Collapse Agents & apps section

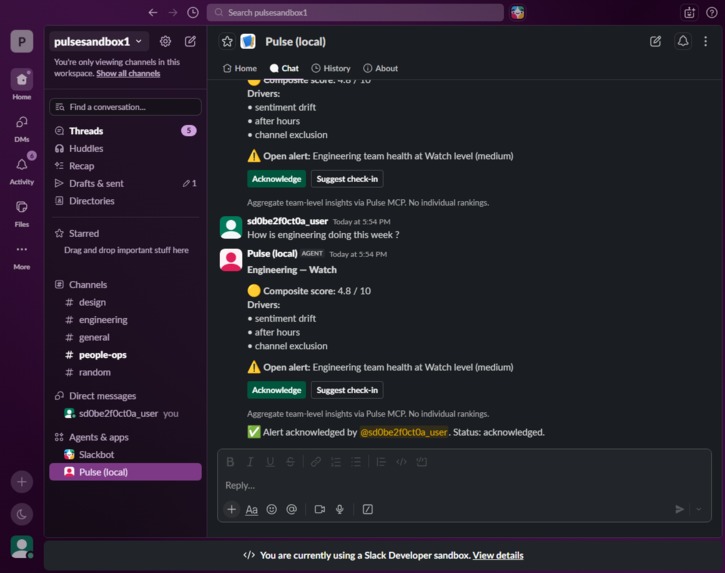(98, 437)
